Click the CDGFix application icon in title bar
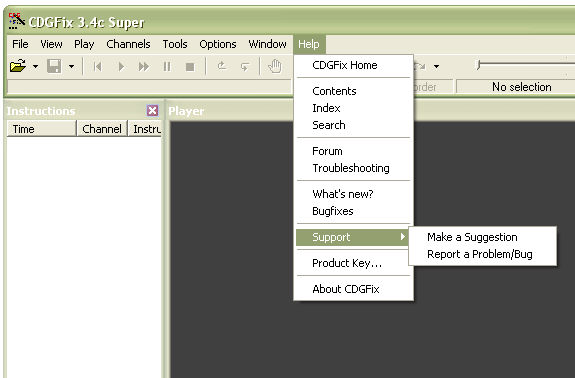575x378 pixels. pyautogui.click(x=17, y=21)
